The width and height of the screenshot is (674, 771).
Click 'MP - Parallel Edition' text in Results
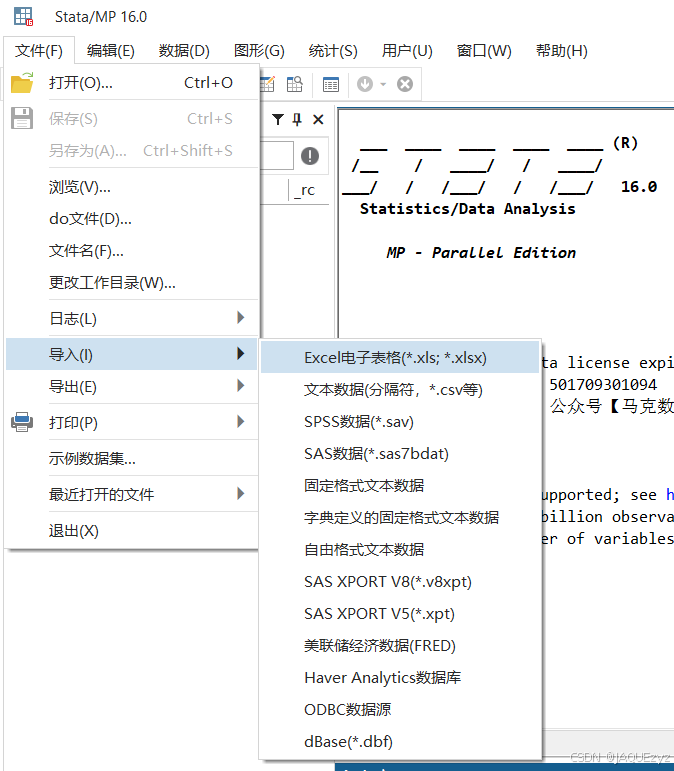pyautogui.click(x=481, y=253)
